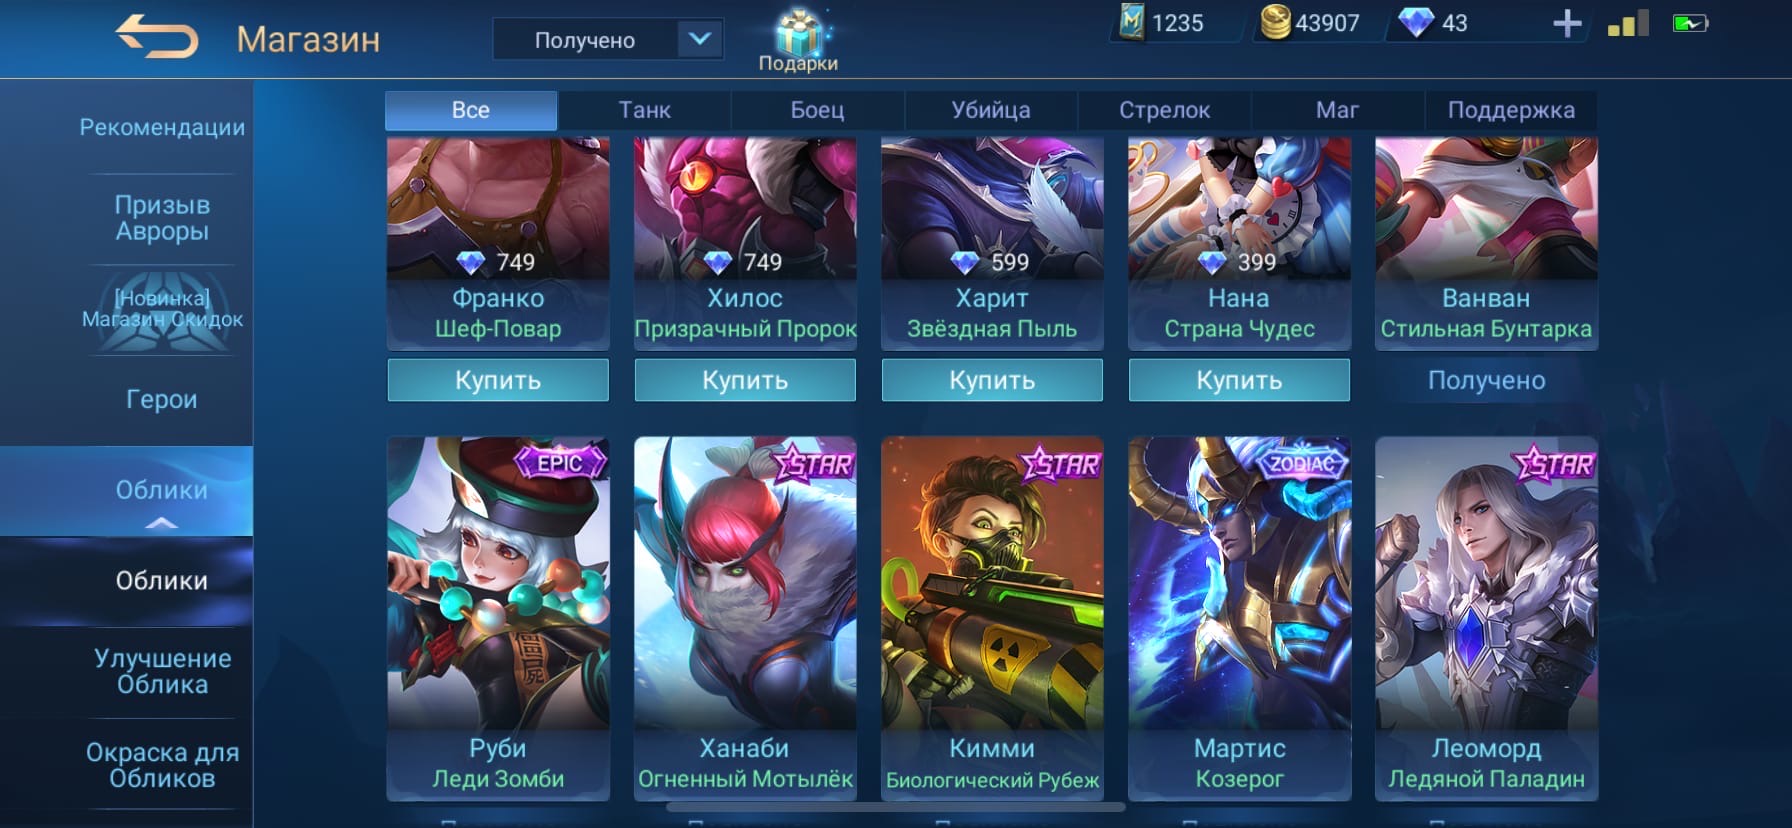Image resolution: width=1792 pixels, height=828 pixels.
Task: Open the Получено filter dropdown
Action: click(x=608, y=40)
